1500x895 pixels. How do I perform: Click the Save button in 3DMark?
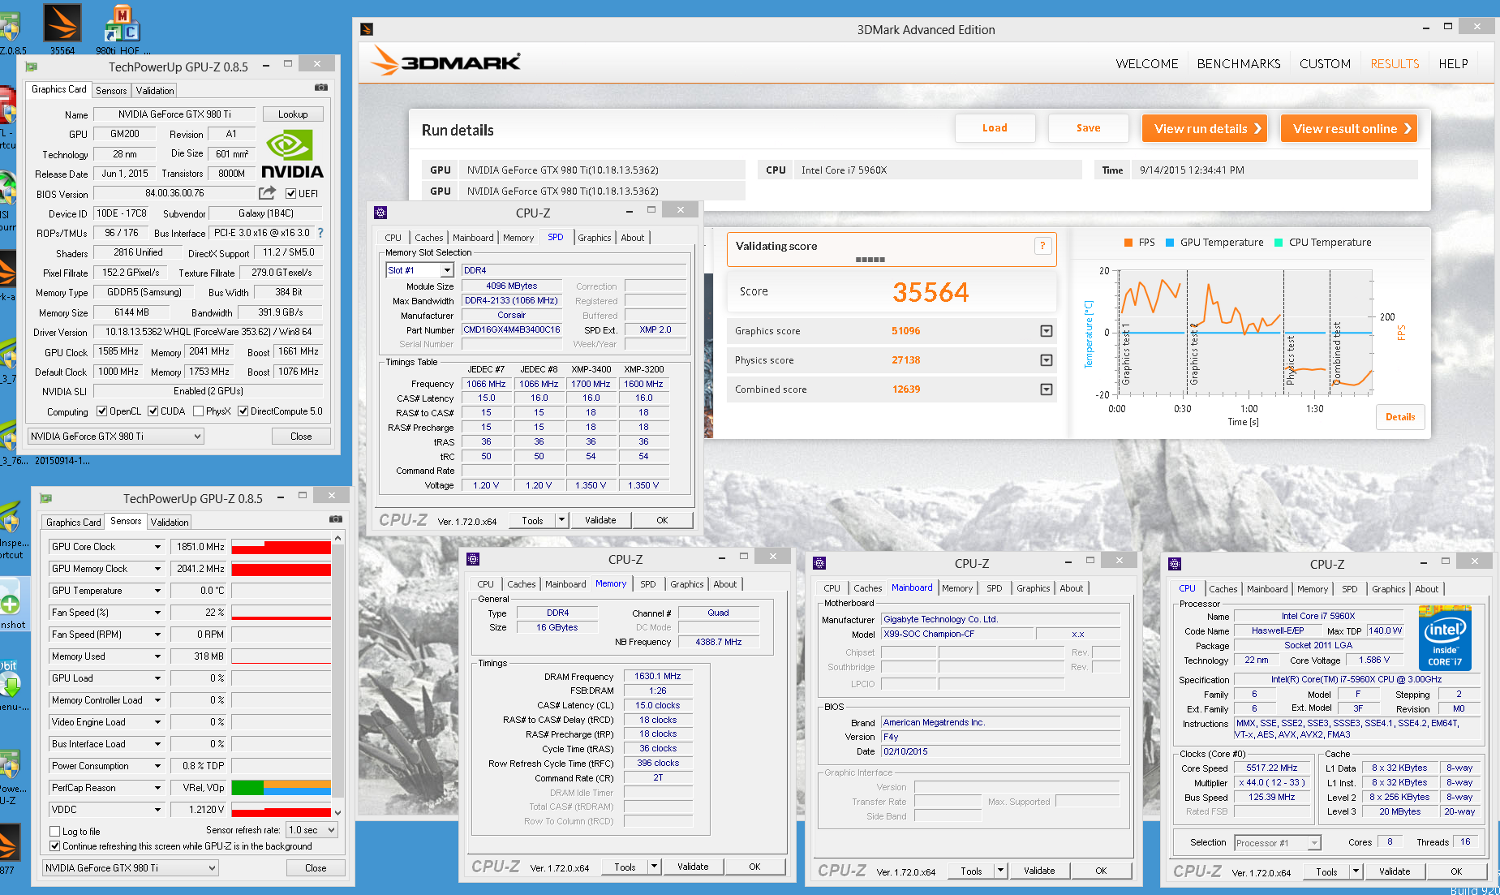point(1088,128)
